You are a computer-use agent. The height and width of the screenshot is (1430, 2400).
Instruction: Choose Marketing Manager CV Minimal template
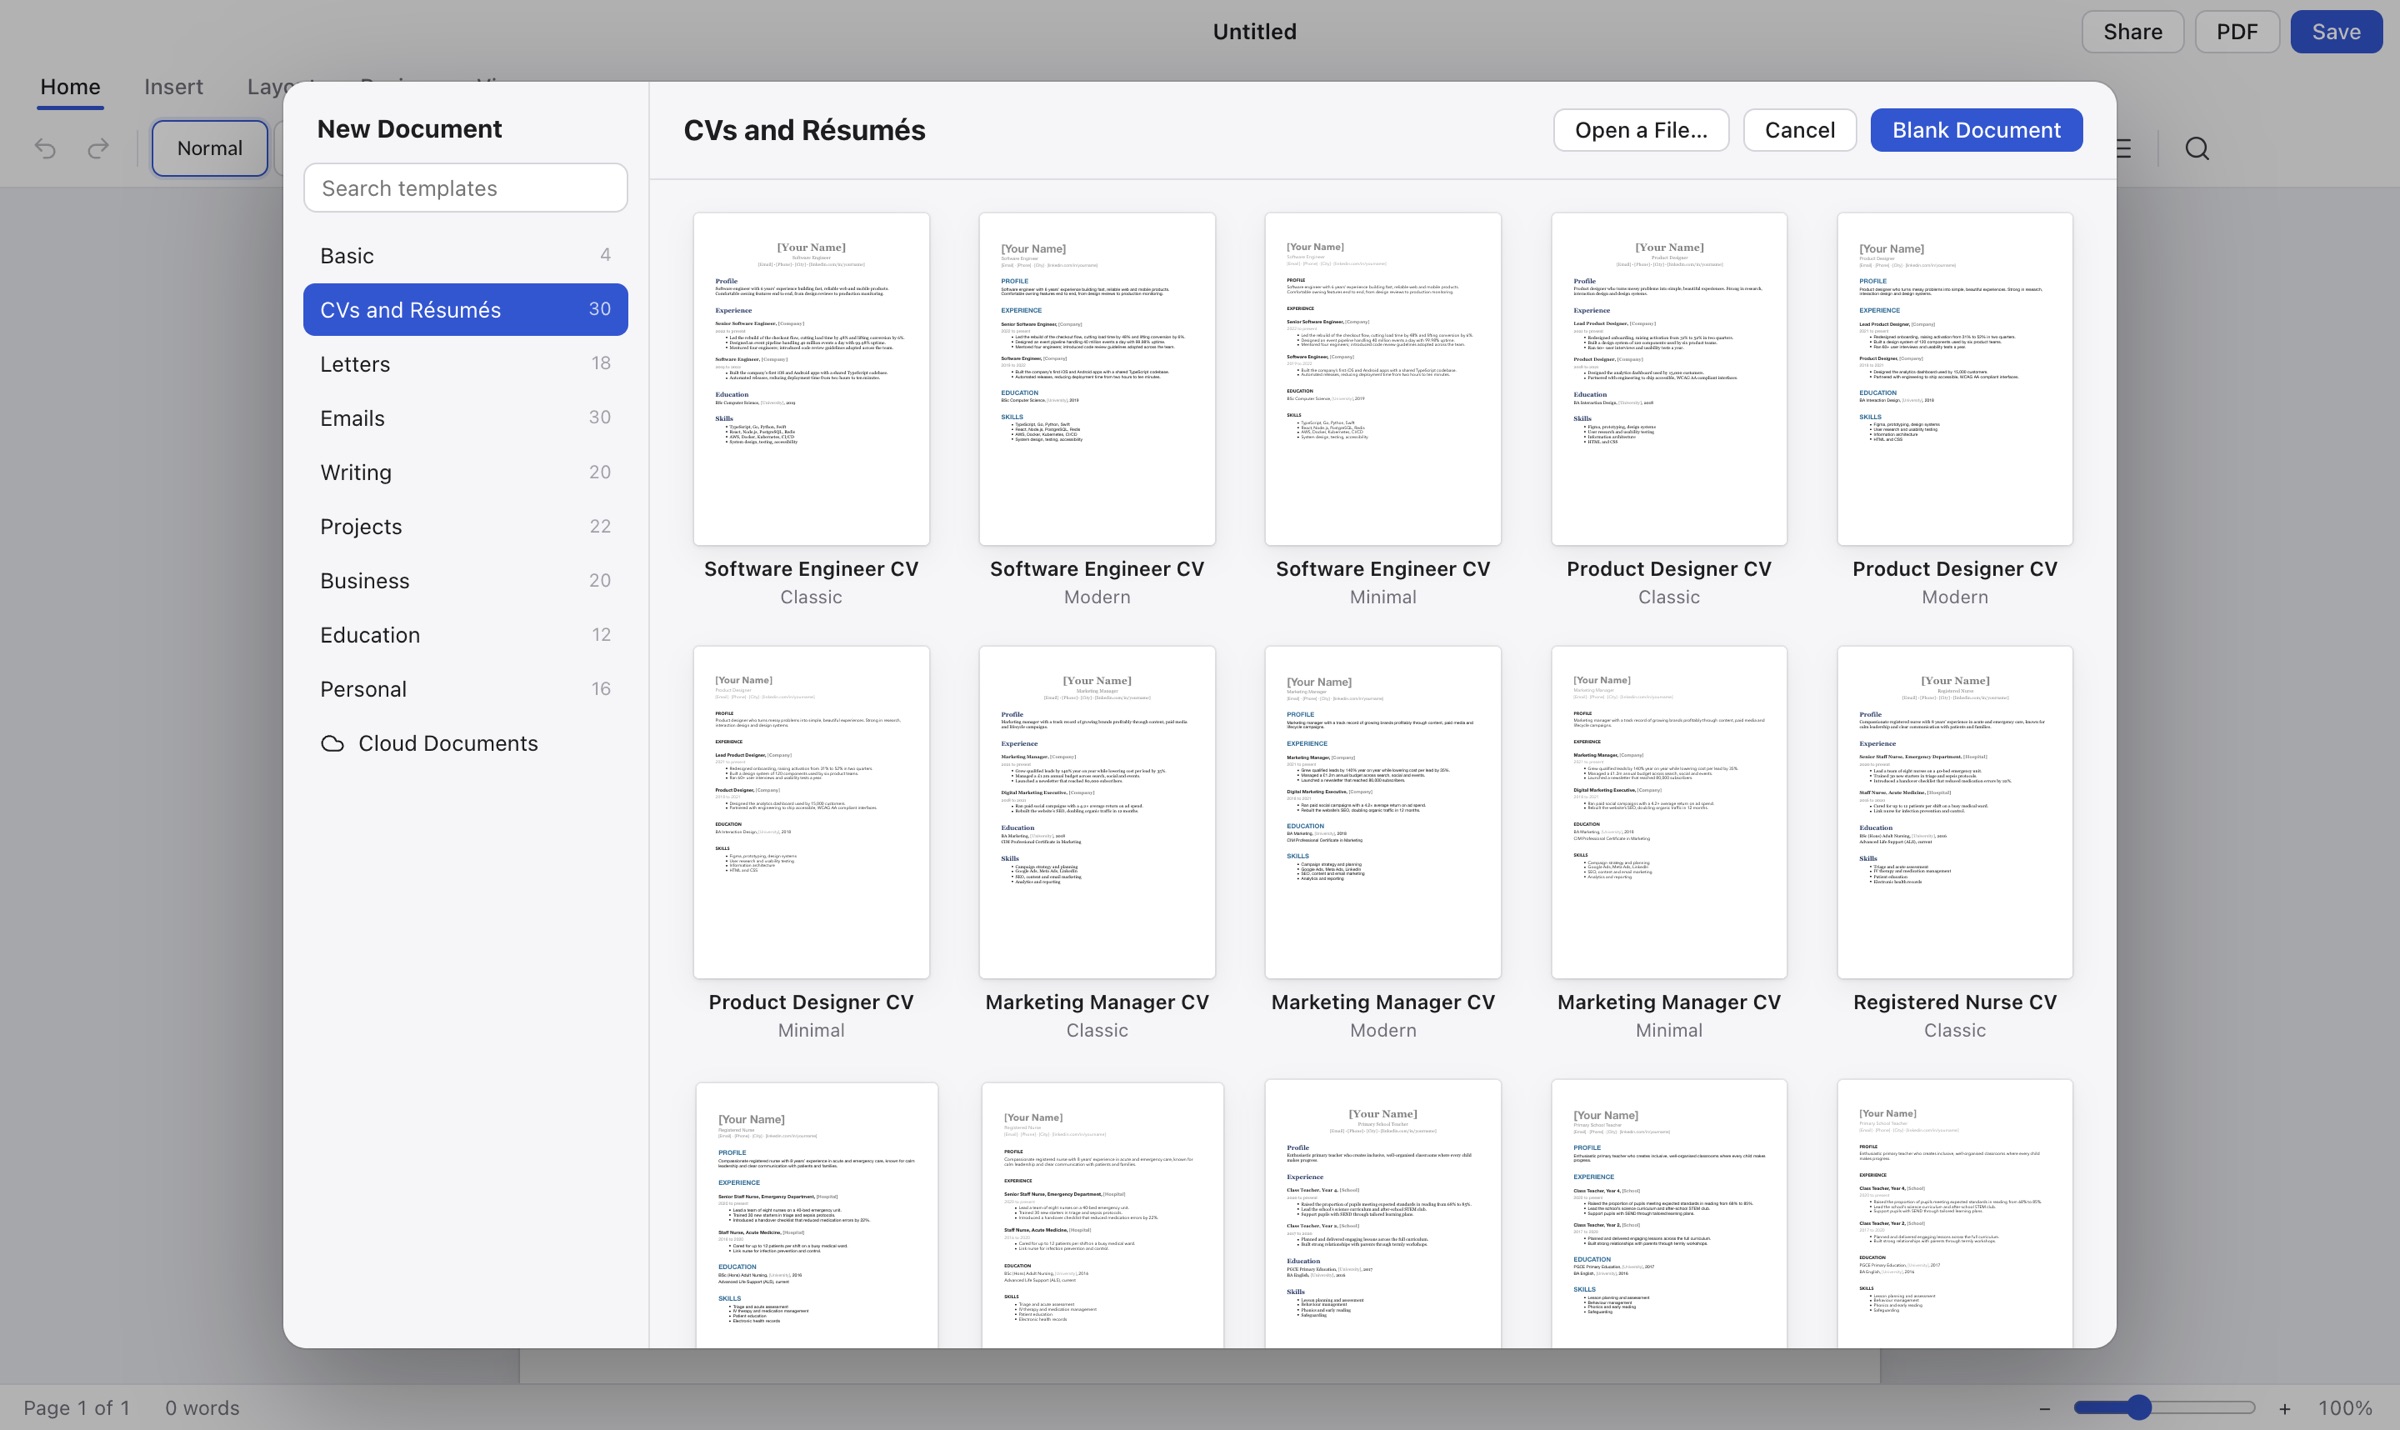tap(1669, 843)
